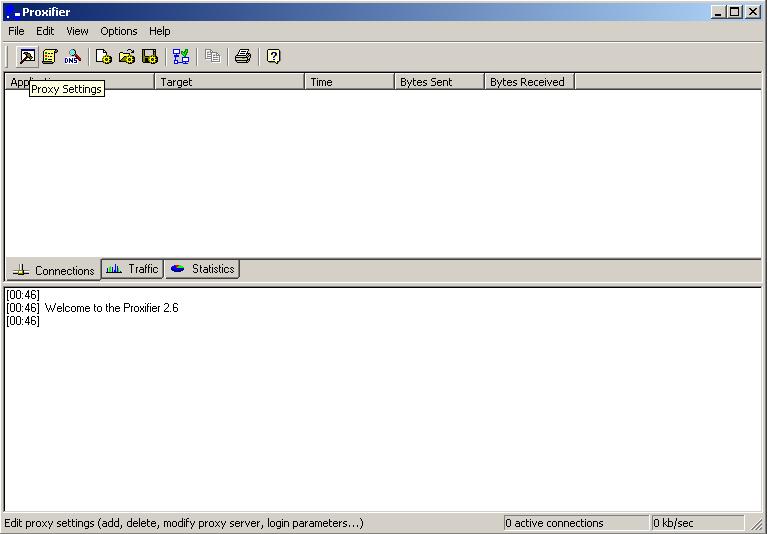Close the Proxifier window

753,12
